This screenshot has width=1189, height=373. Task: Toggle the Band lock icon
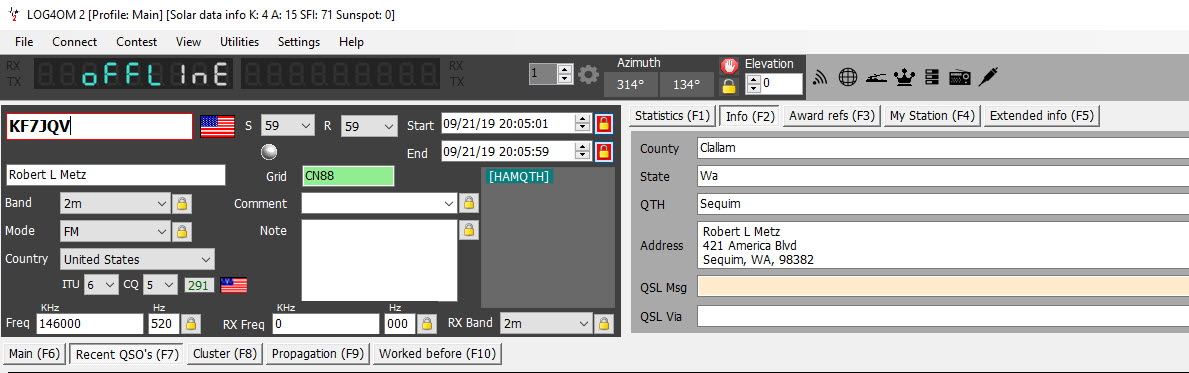(x=181, y=203)
